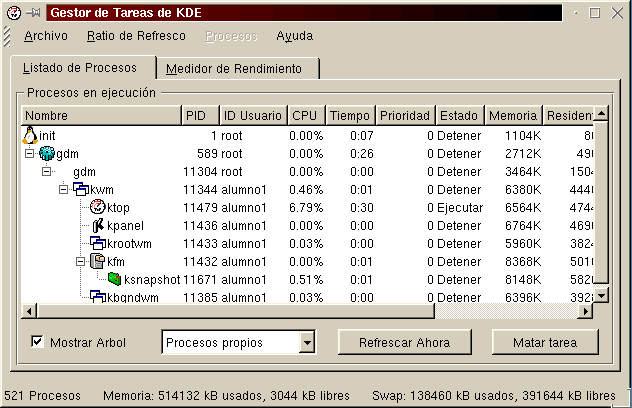The image size is (632, 408).
Task: Open the Ayuda menu
Action: (295, 36)
